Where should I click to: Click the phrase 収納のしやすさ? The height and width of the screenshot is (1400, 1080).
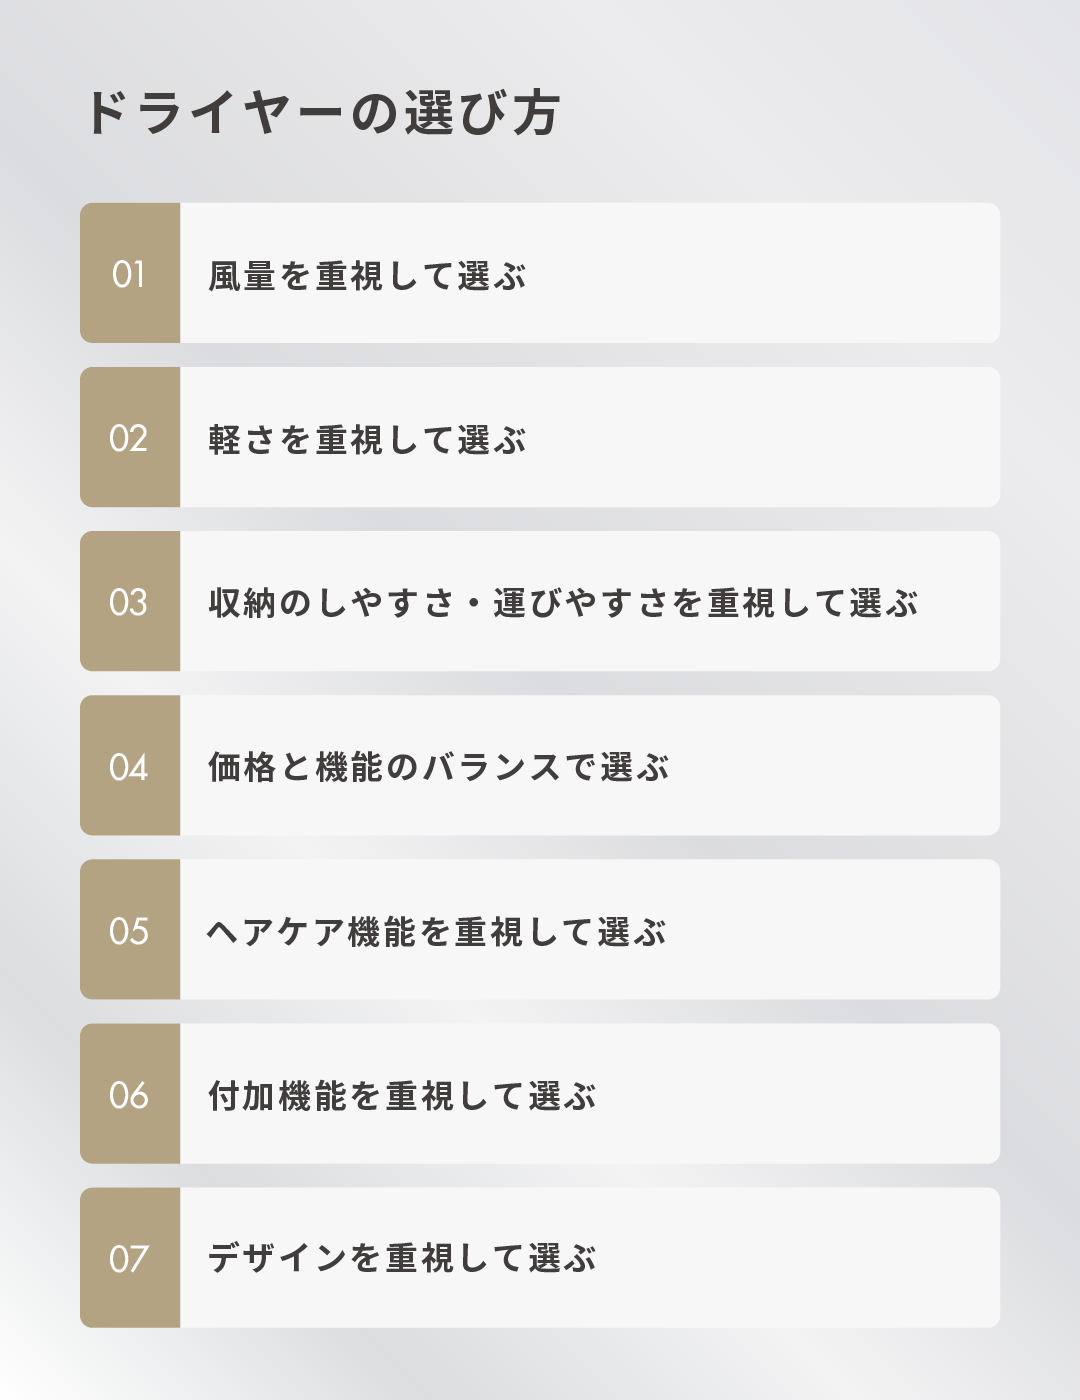coord(331,603)
